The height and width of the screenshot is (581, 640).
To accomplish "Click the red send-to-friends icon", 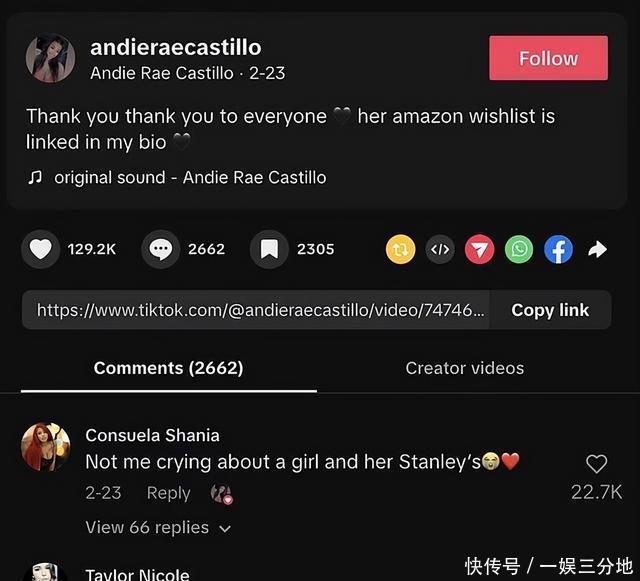I will click(480, 249).
